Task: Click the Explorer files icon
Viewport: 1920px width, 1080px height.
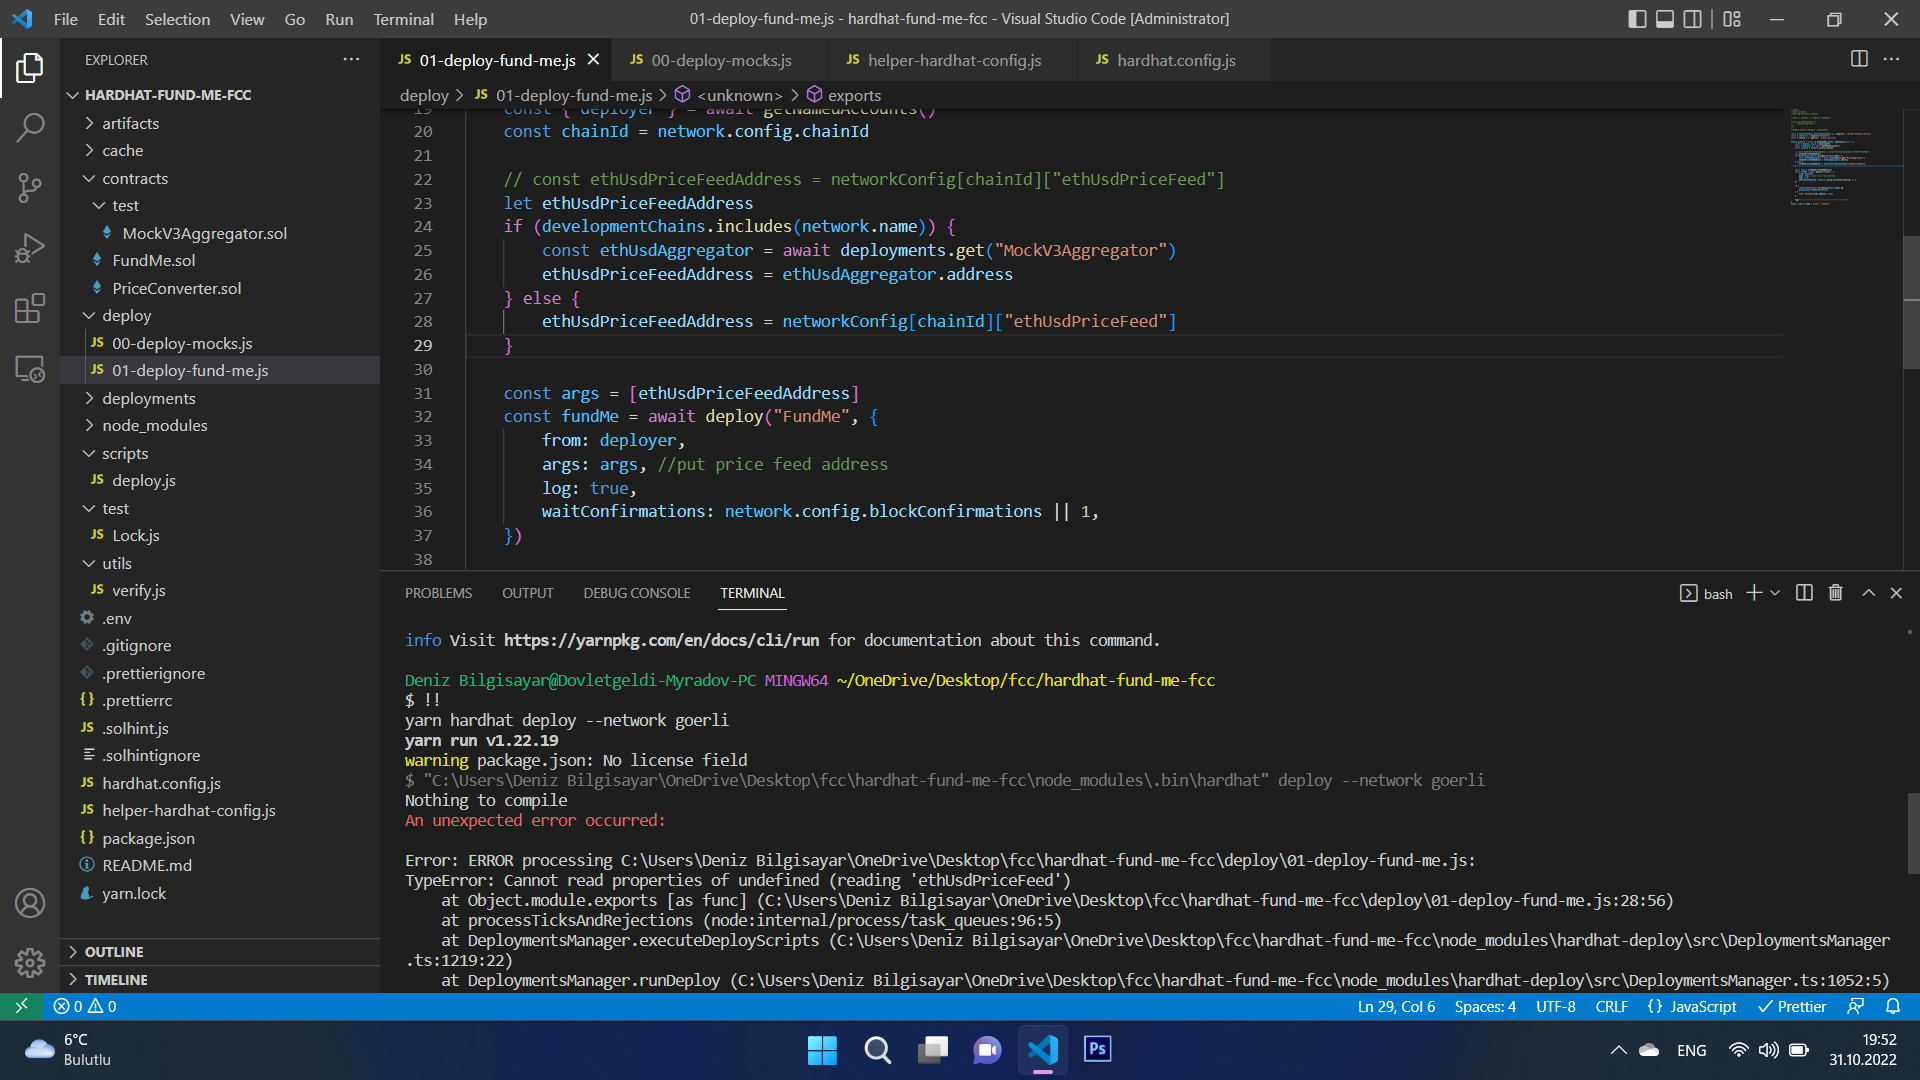Action: tap(30, 68)
